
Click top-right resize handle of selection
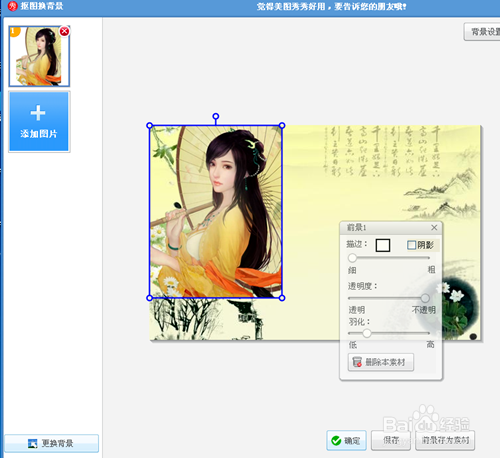pyautogui.click(x=282, y=126)
